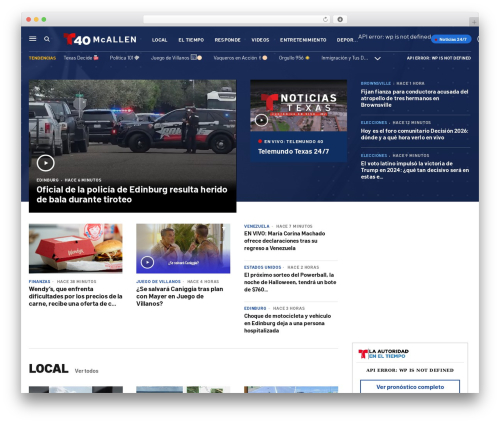500x423 pixels.
Task: Play the Noticias Texas live stream
Action: click(261, 120)
